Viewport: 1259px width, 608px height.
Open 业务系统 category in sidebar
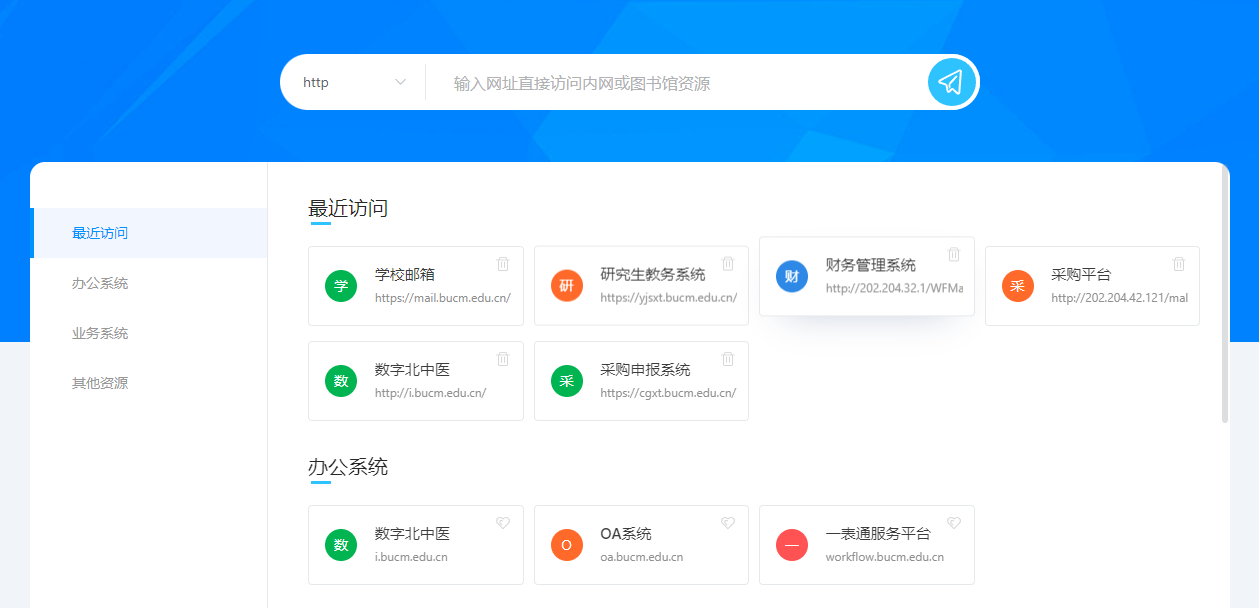(100, 333)
